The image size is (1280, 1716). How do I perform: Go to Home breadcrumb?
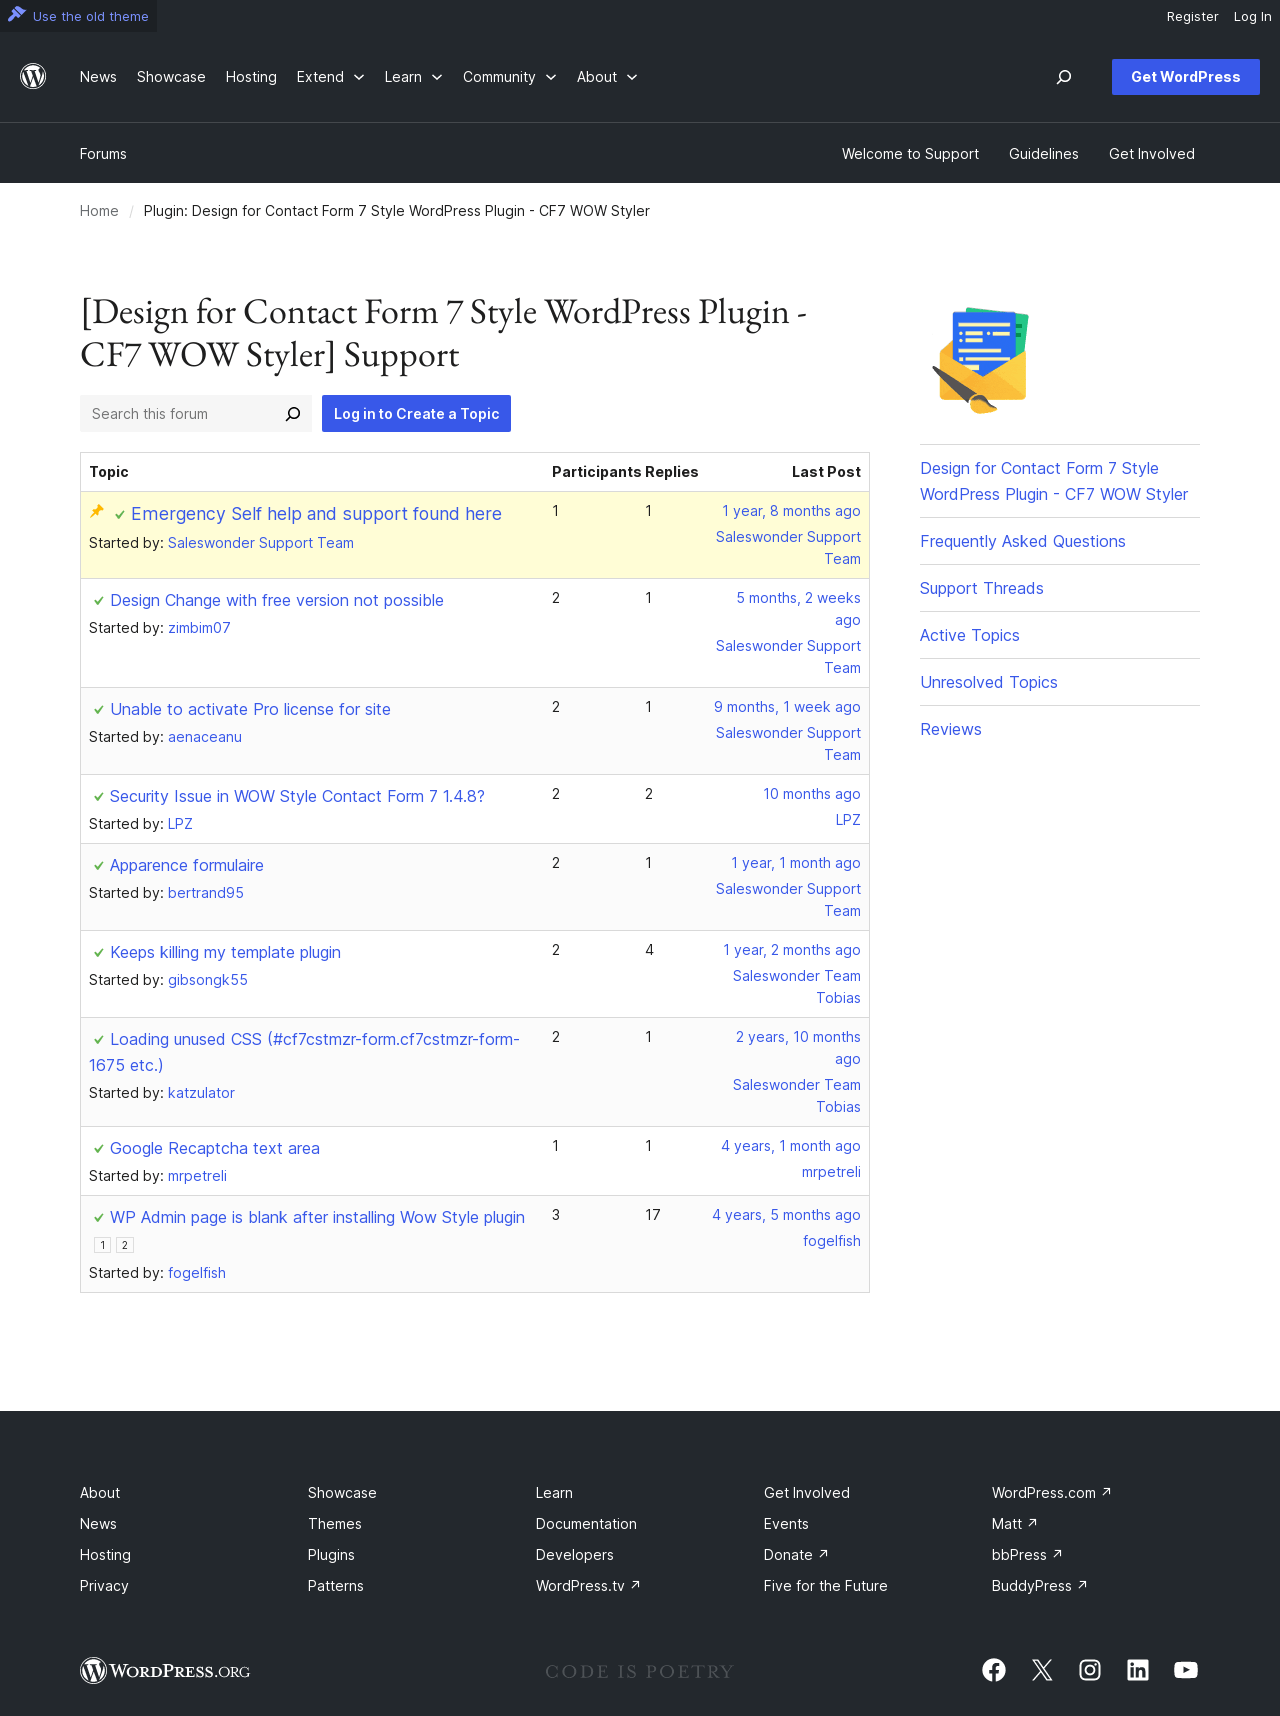tap(99, 211)
